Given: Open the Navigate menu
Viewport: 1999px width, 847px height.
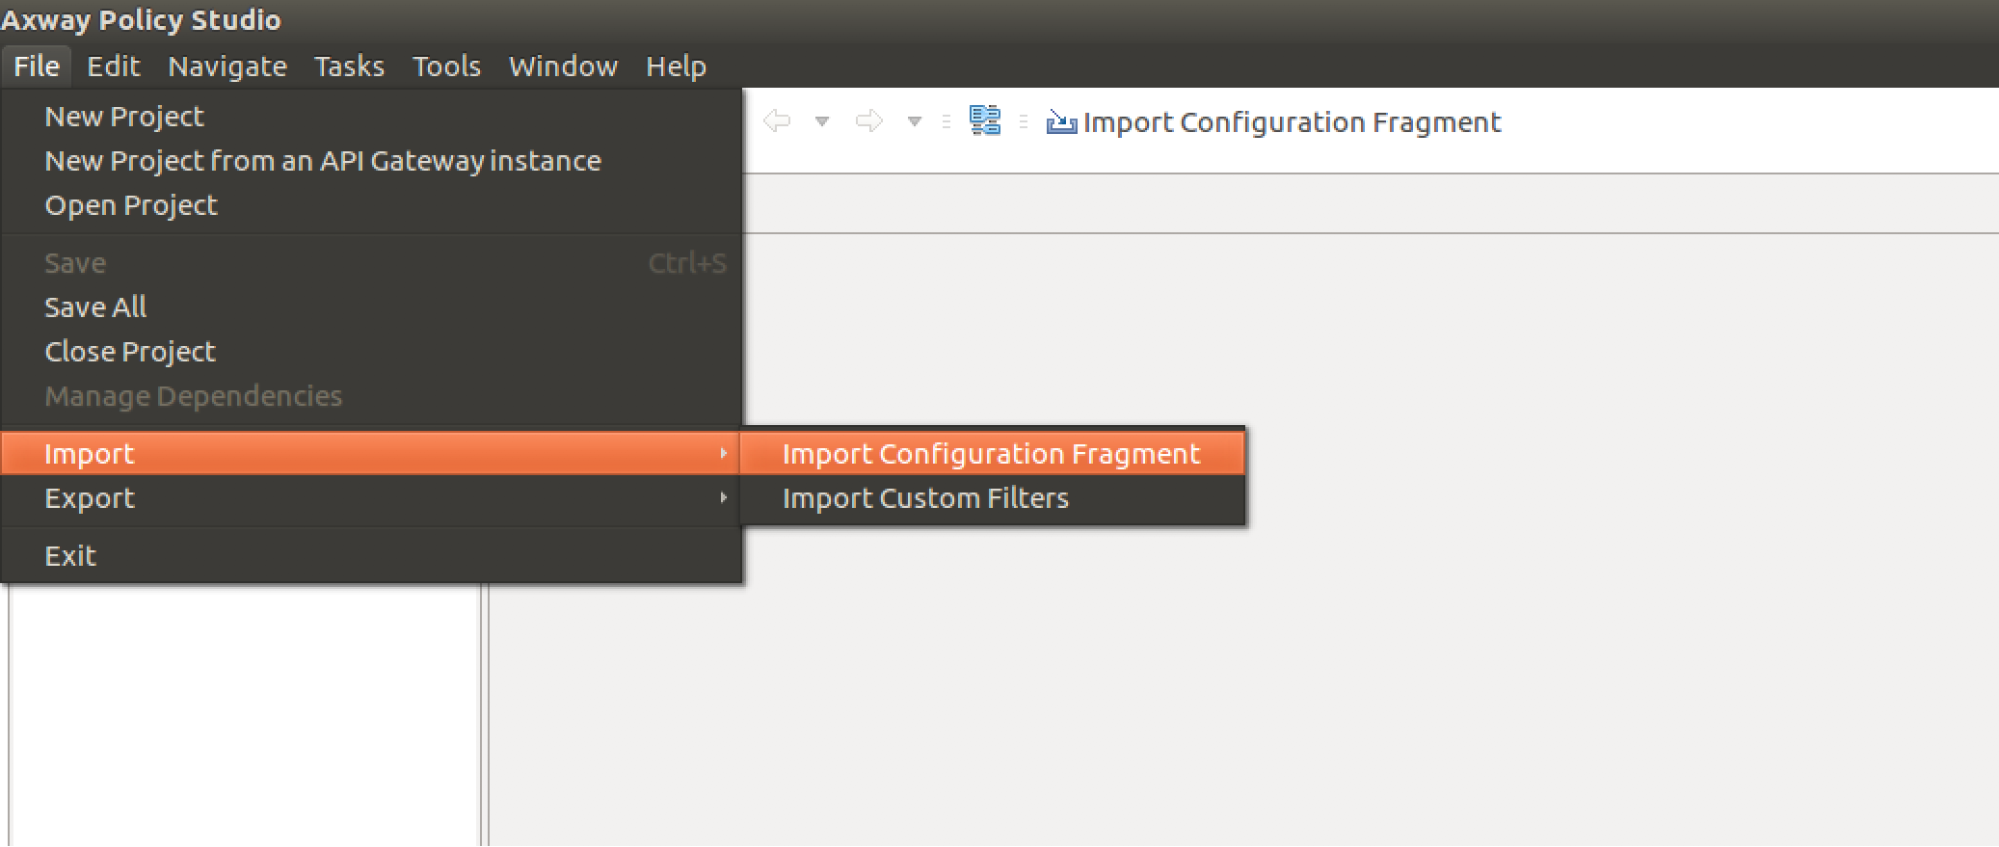Looking at the screenshot, I should tap(227, 66).
